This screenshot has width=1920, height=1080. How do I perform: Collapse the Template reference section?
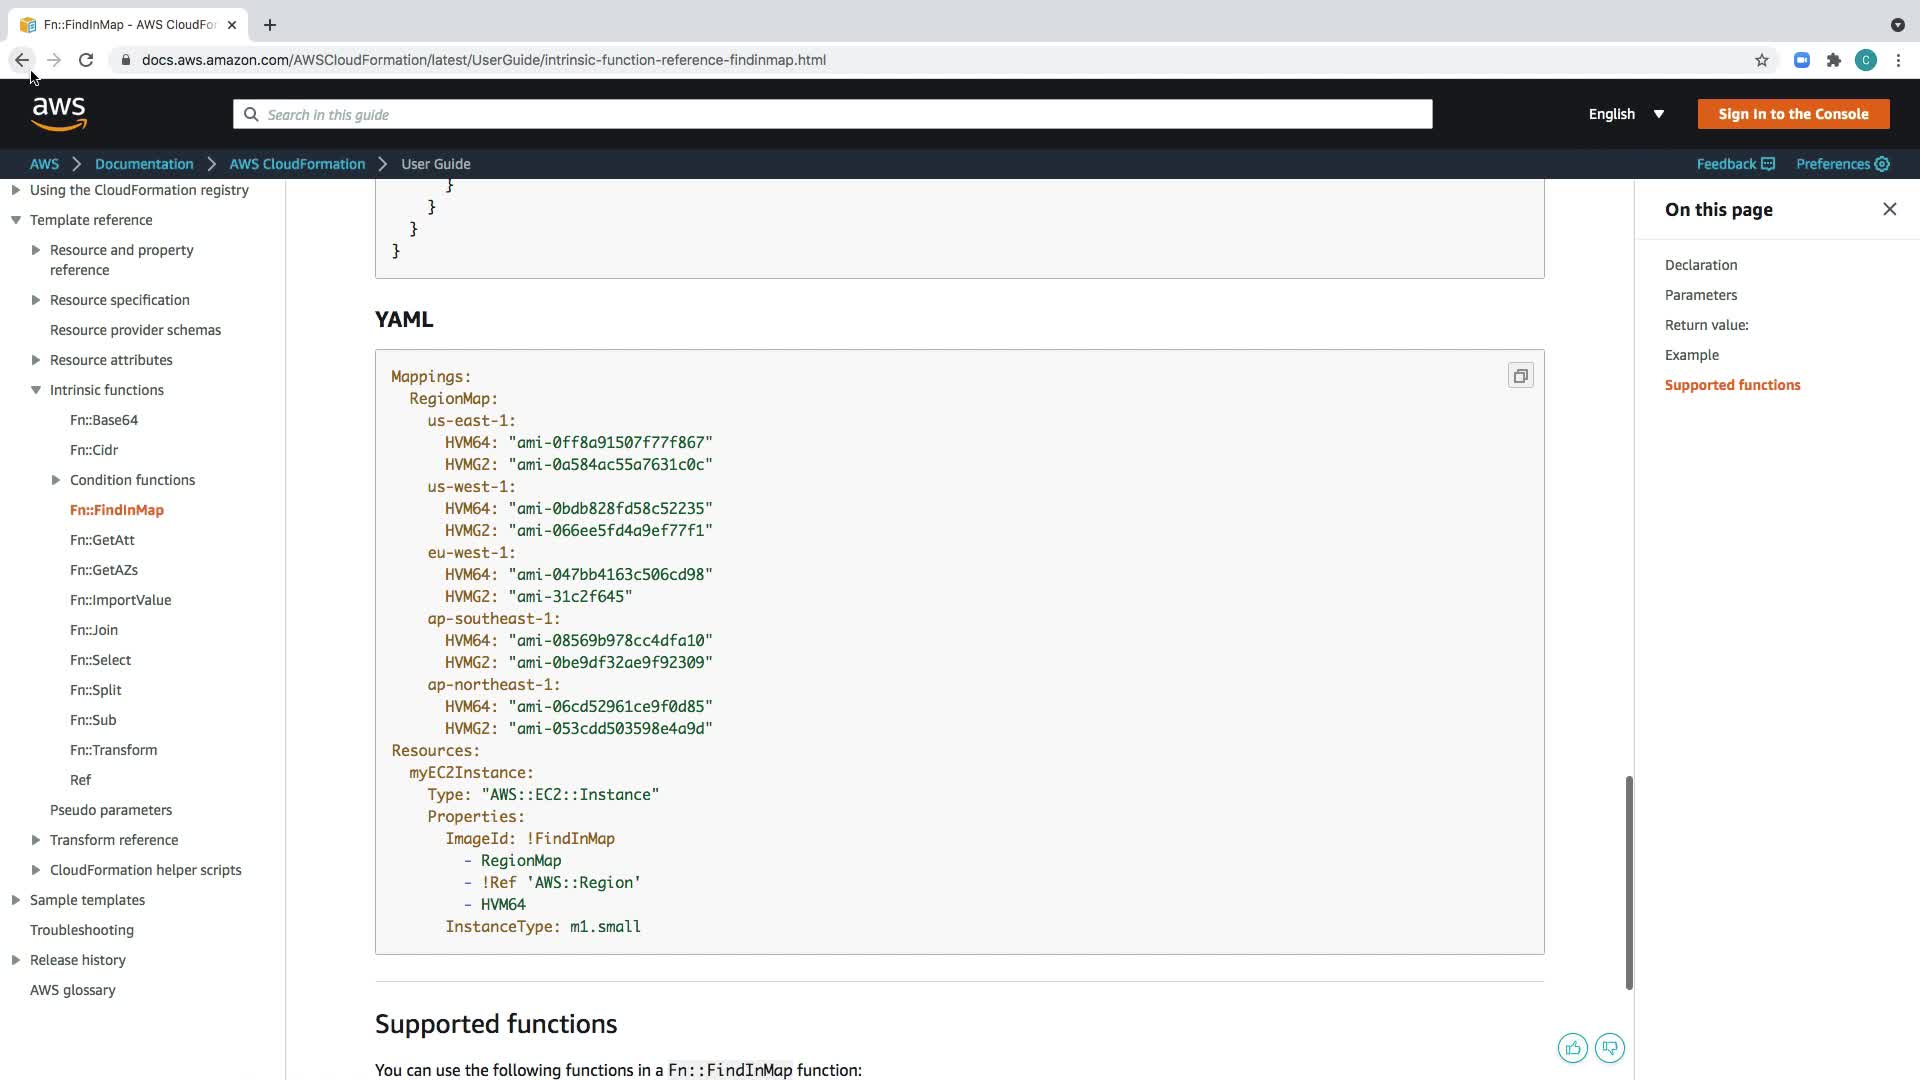point(16,220)
